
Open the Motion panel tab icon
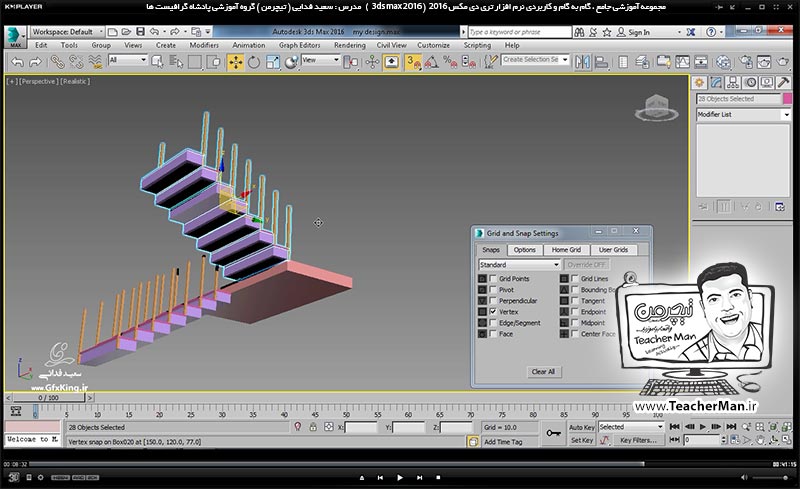click(750, 82)
